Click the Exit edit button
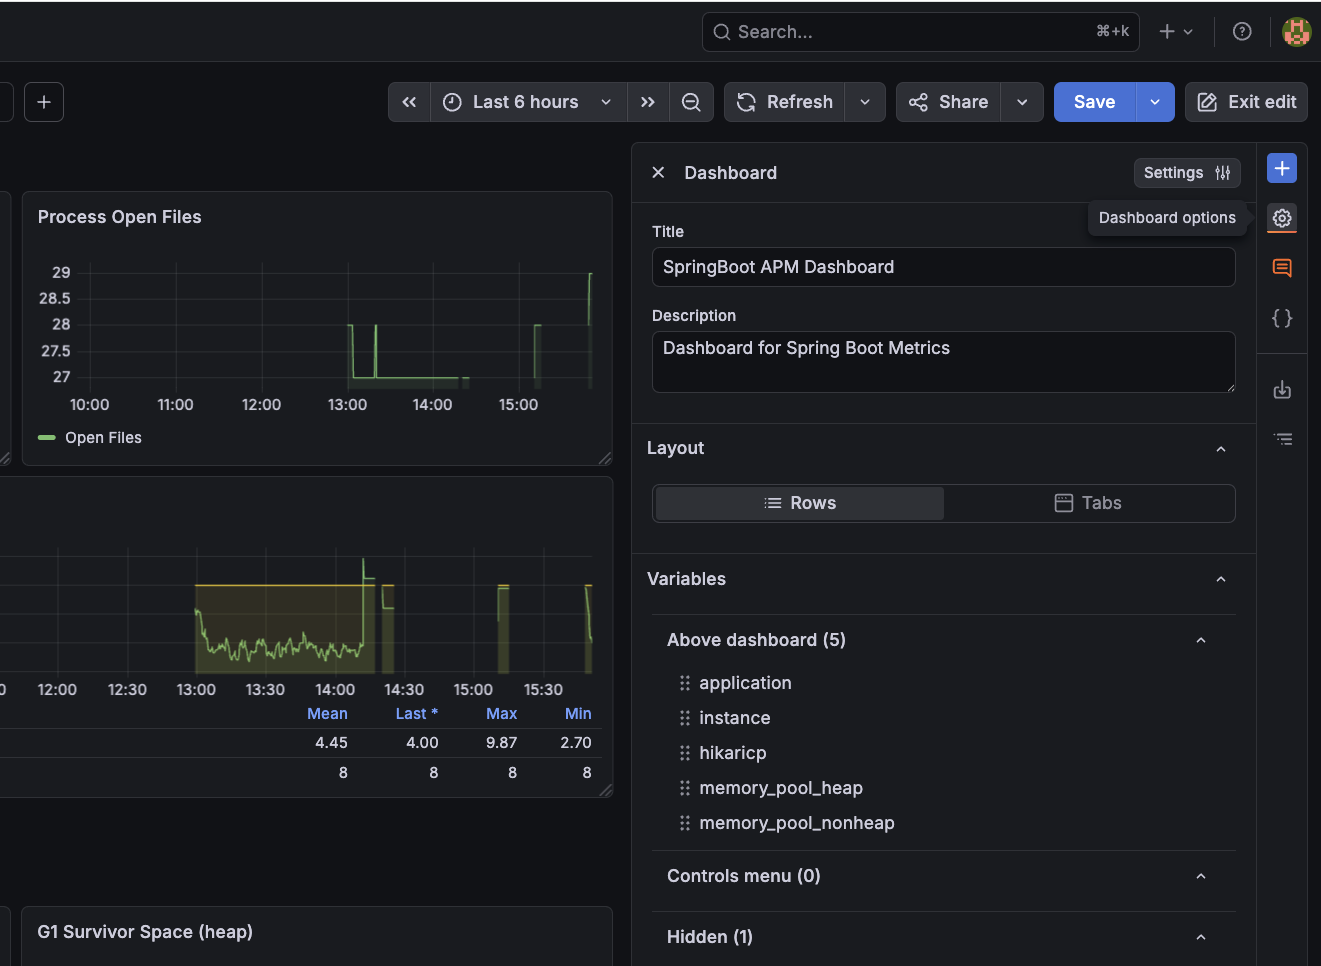Screen dimensions: 1321x966 [x=1246, y=102]
